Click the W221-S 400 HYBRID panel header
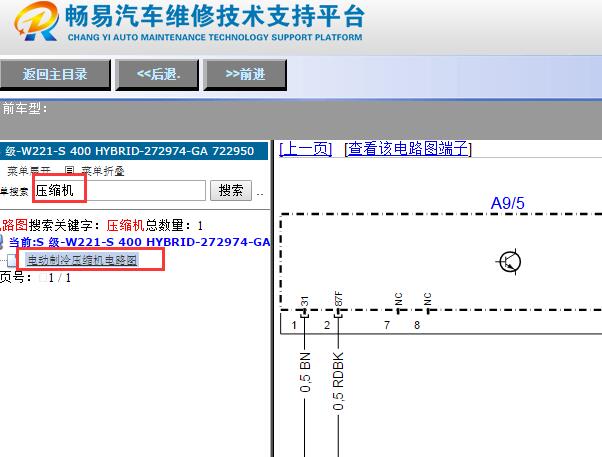This screenshot has width=602, height=457. 134,151
